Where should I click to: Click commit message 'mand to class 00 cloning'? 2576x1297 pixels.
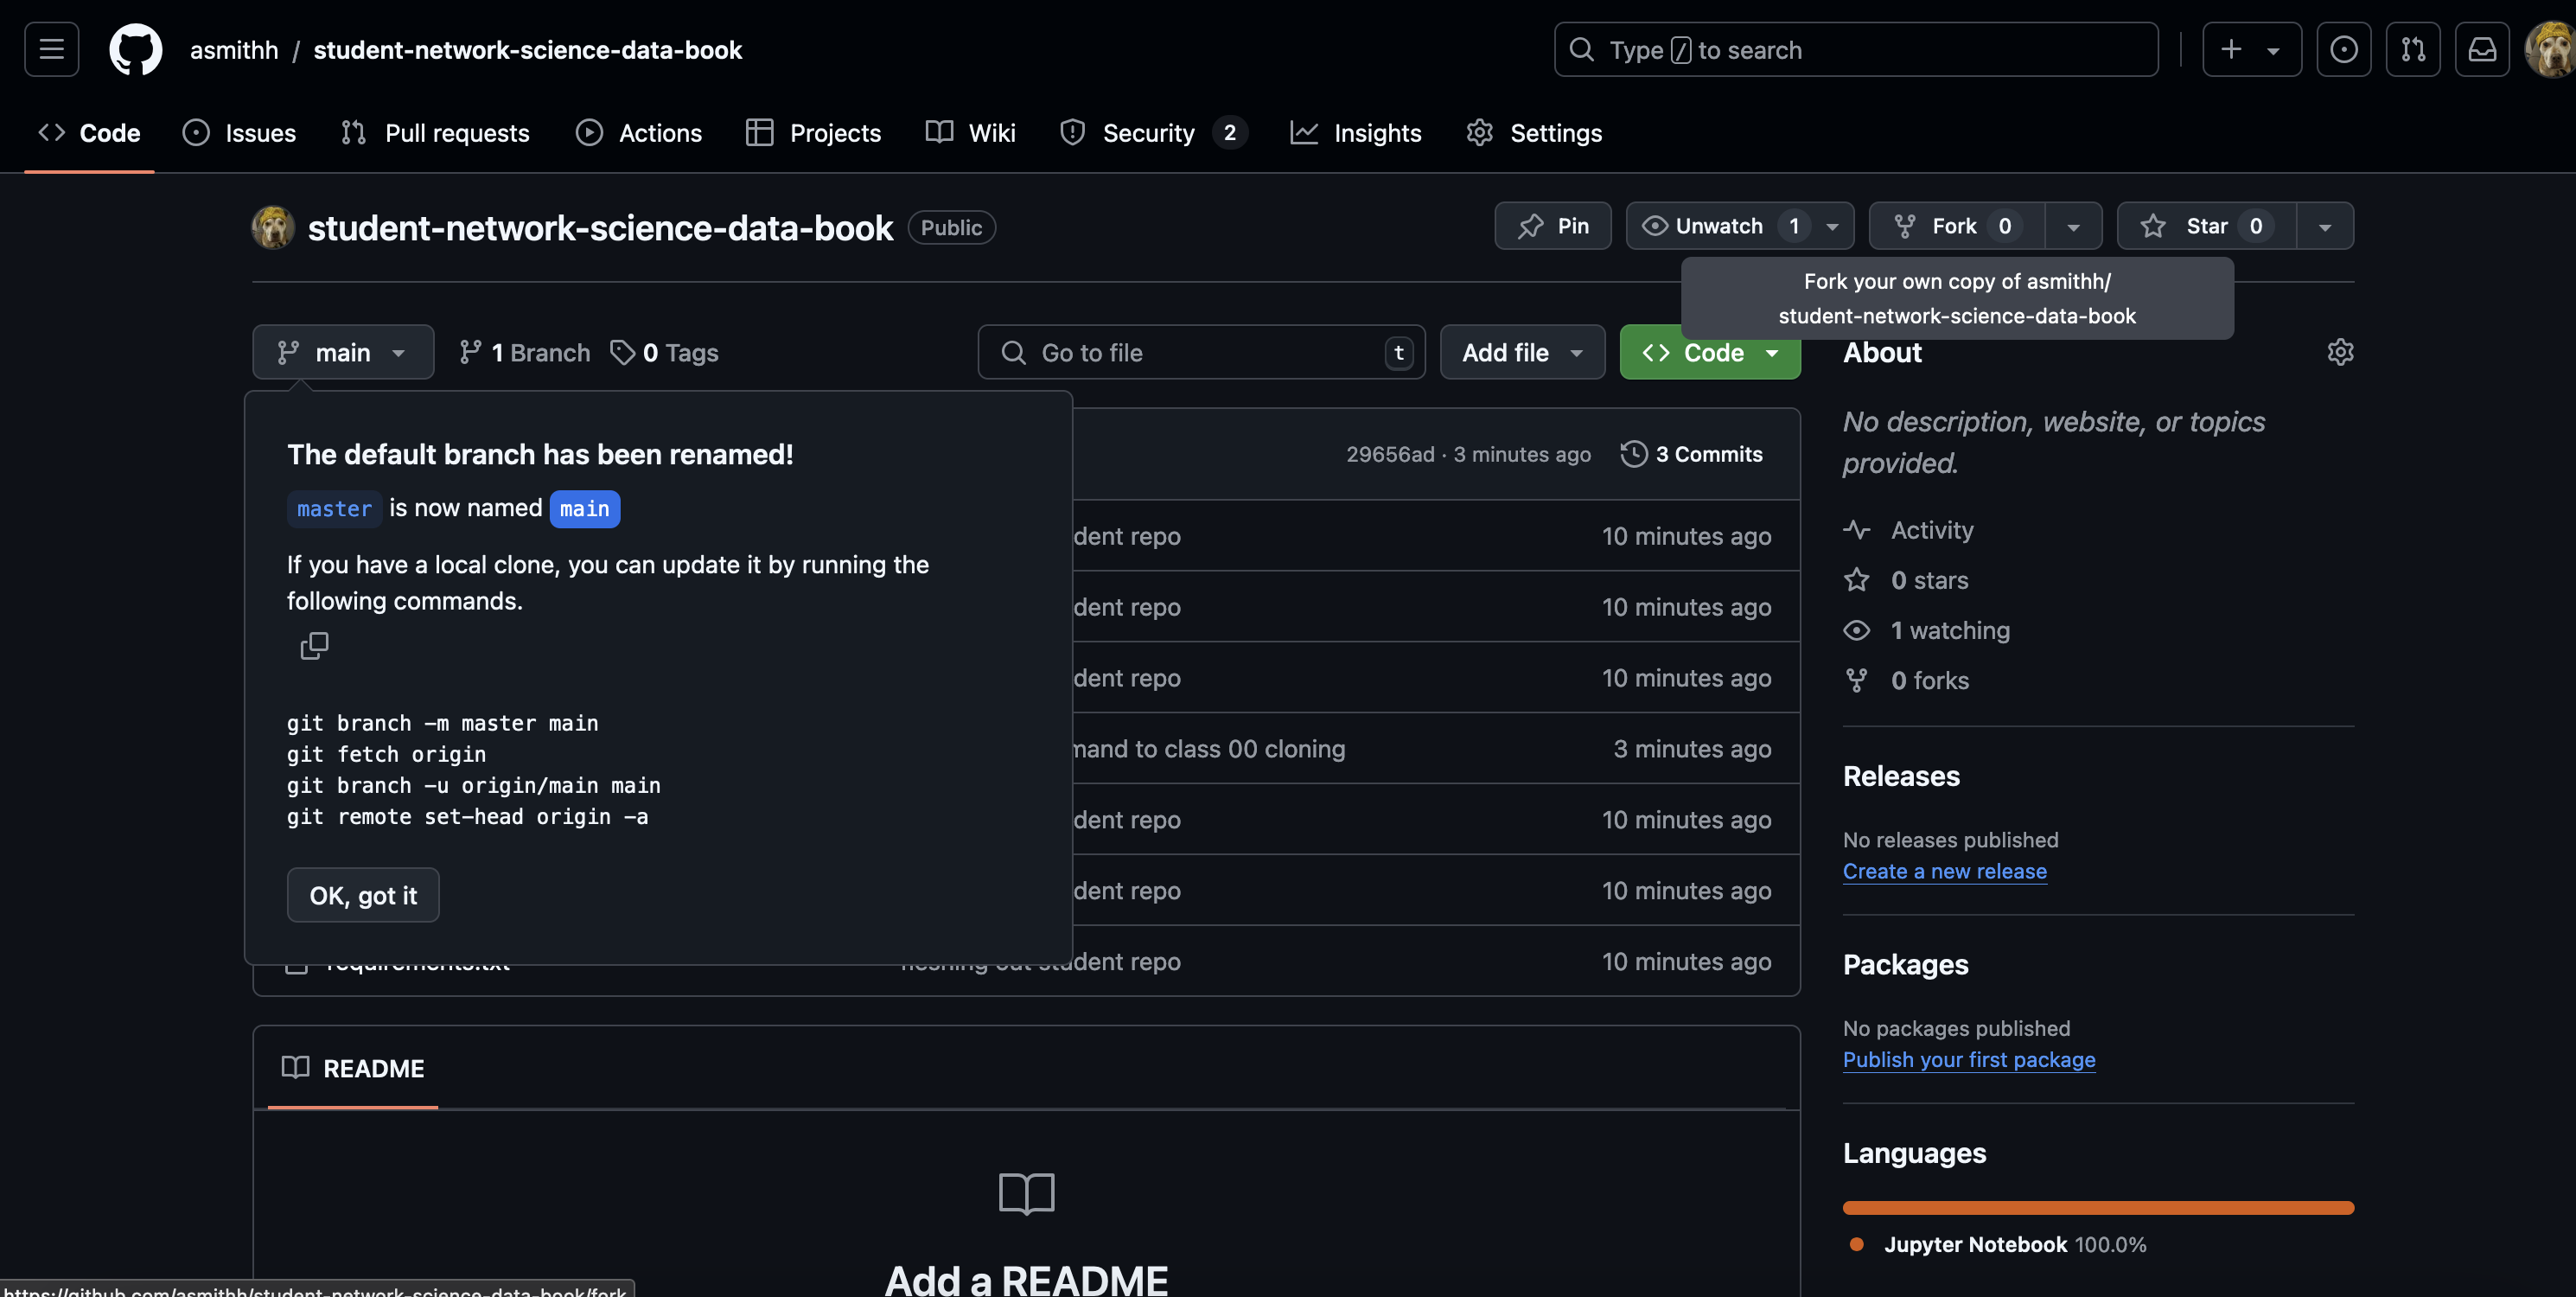[1209, 748]
